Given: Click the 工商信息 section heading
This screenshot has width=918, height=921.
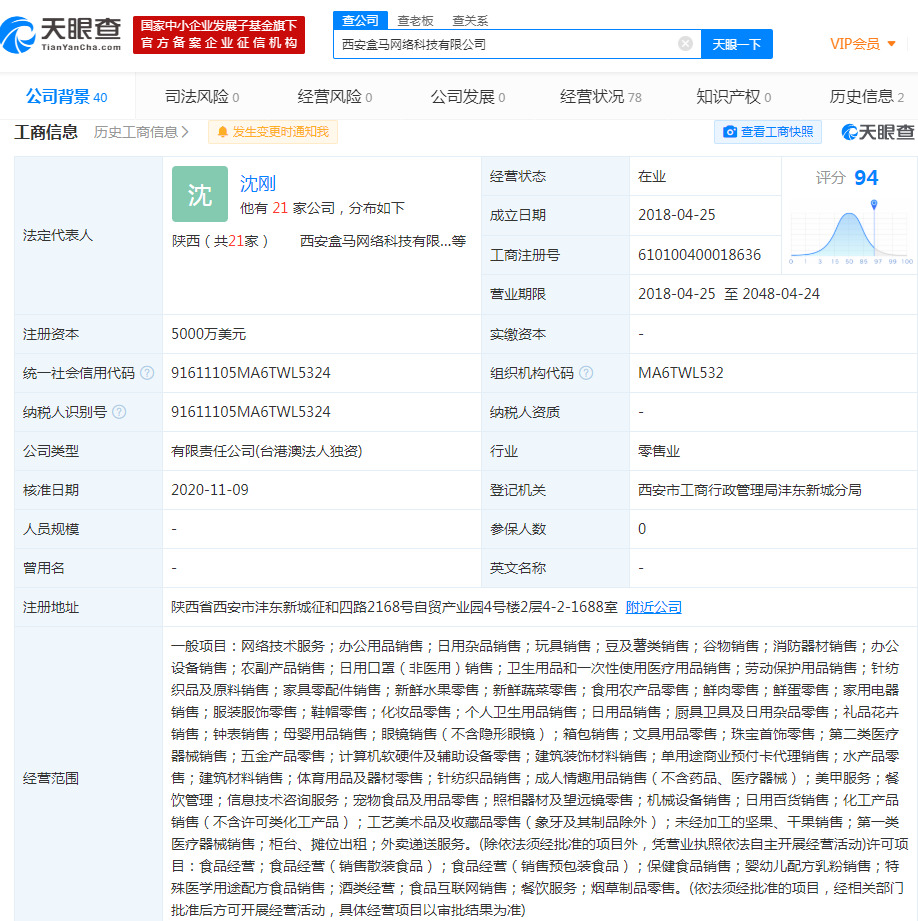Looking at the screenshot, I should pyautogui.click(x=46, y=132).
